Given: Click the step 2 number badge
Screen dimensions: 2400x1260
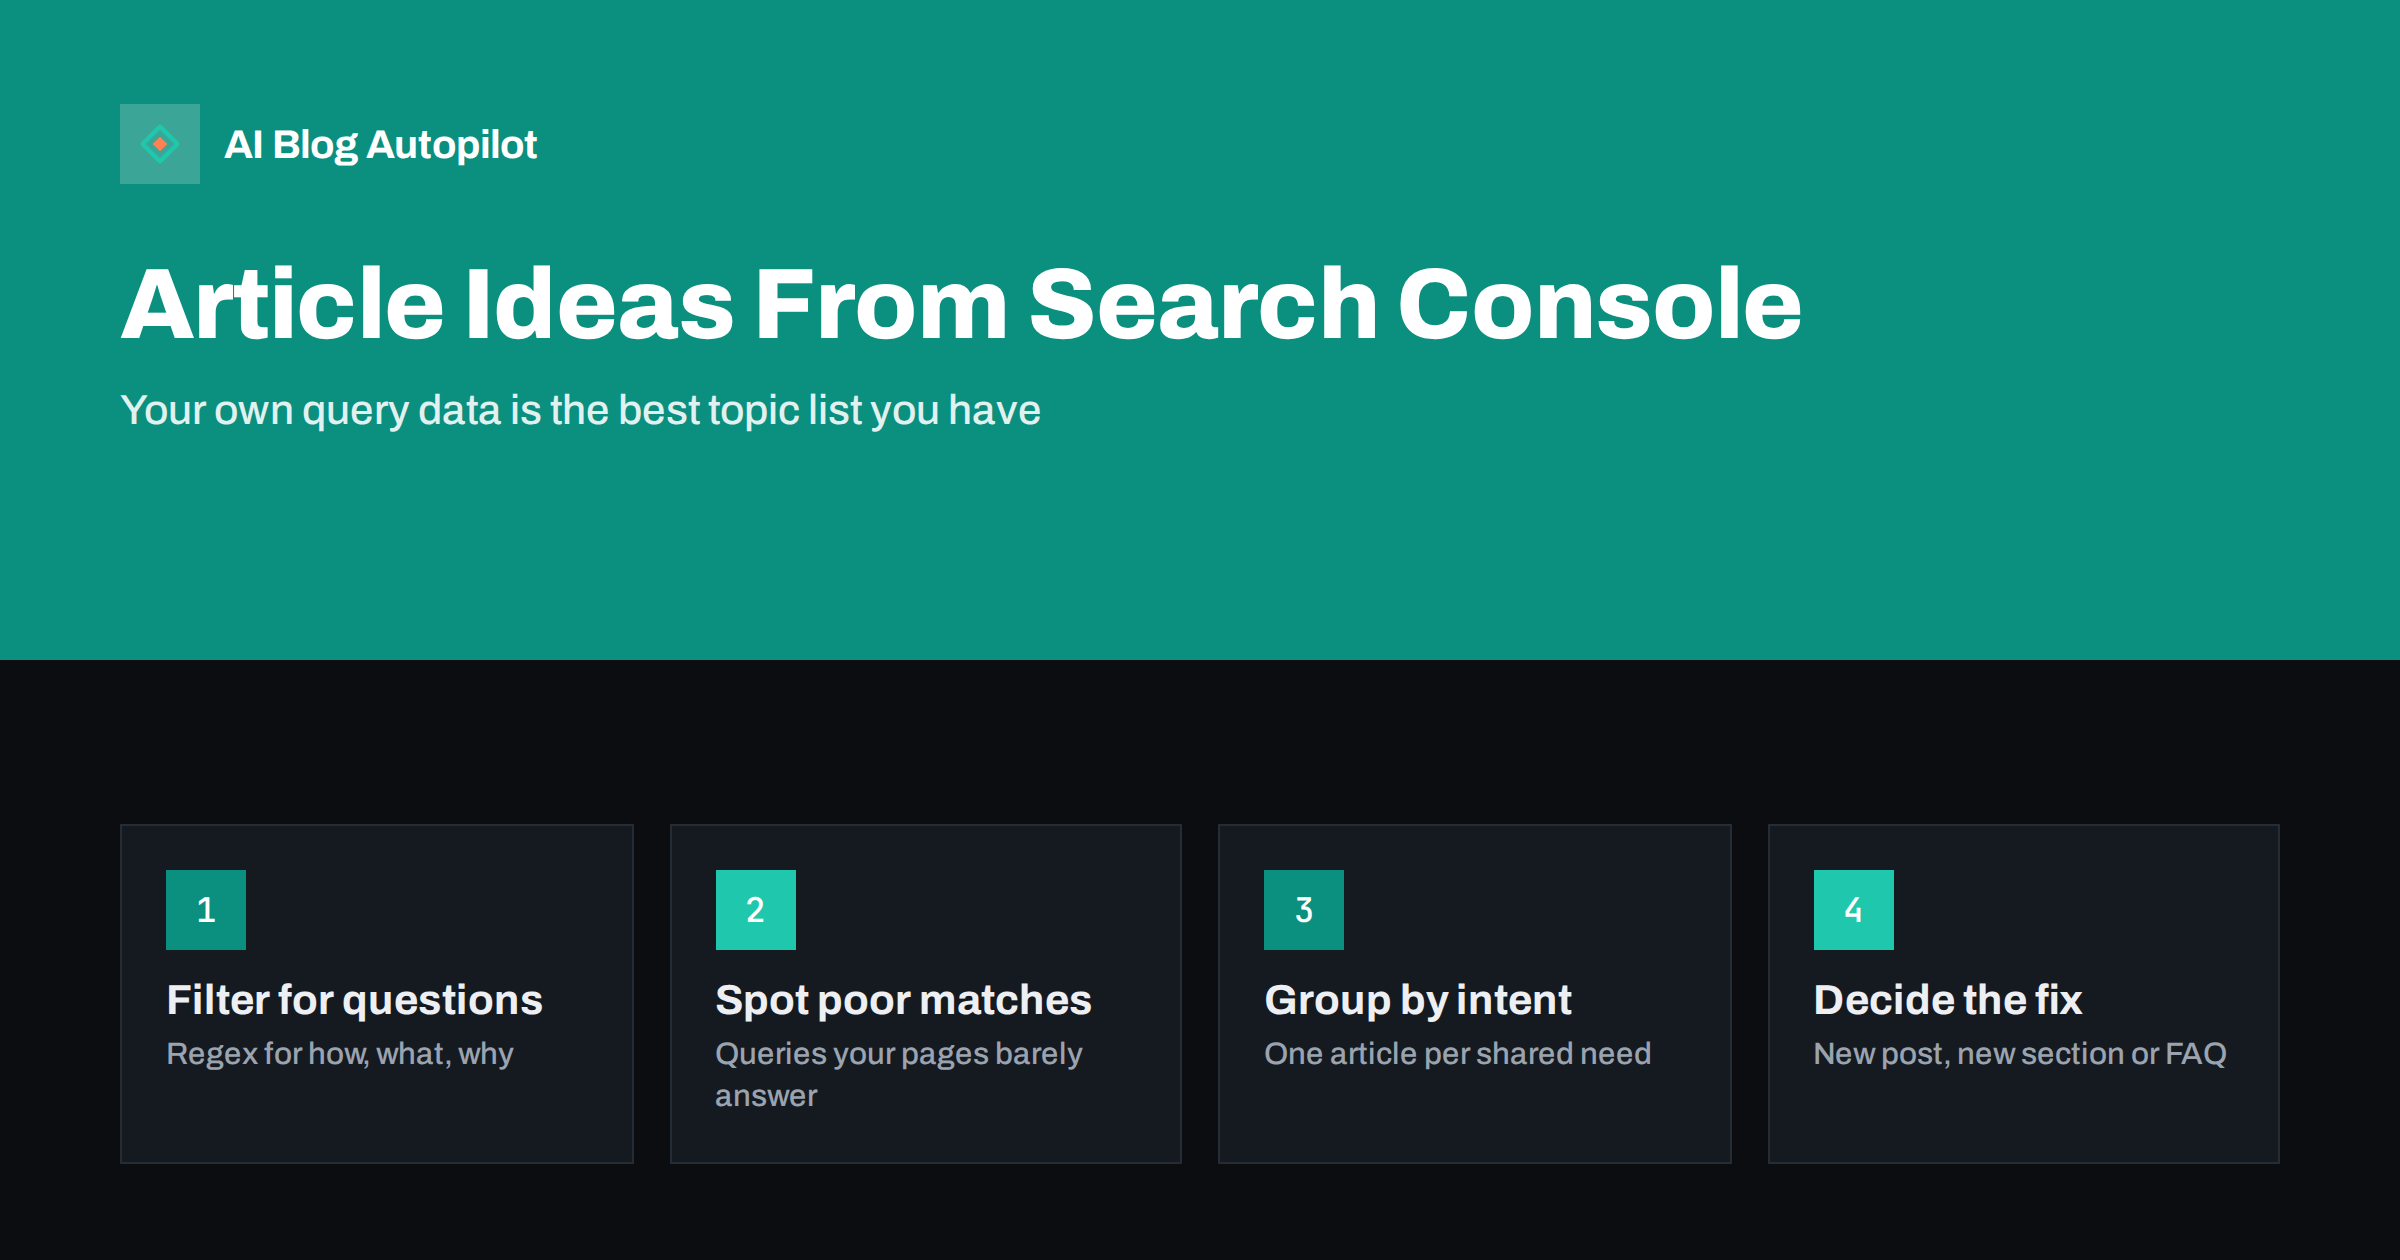Looking at the screenshot, I should pos(756,910).
